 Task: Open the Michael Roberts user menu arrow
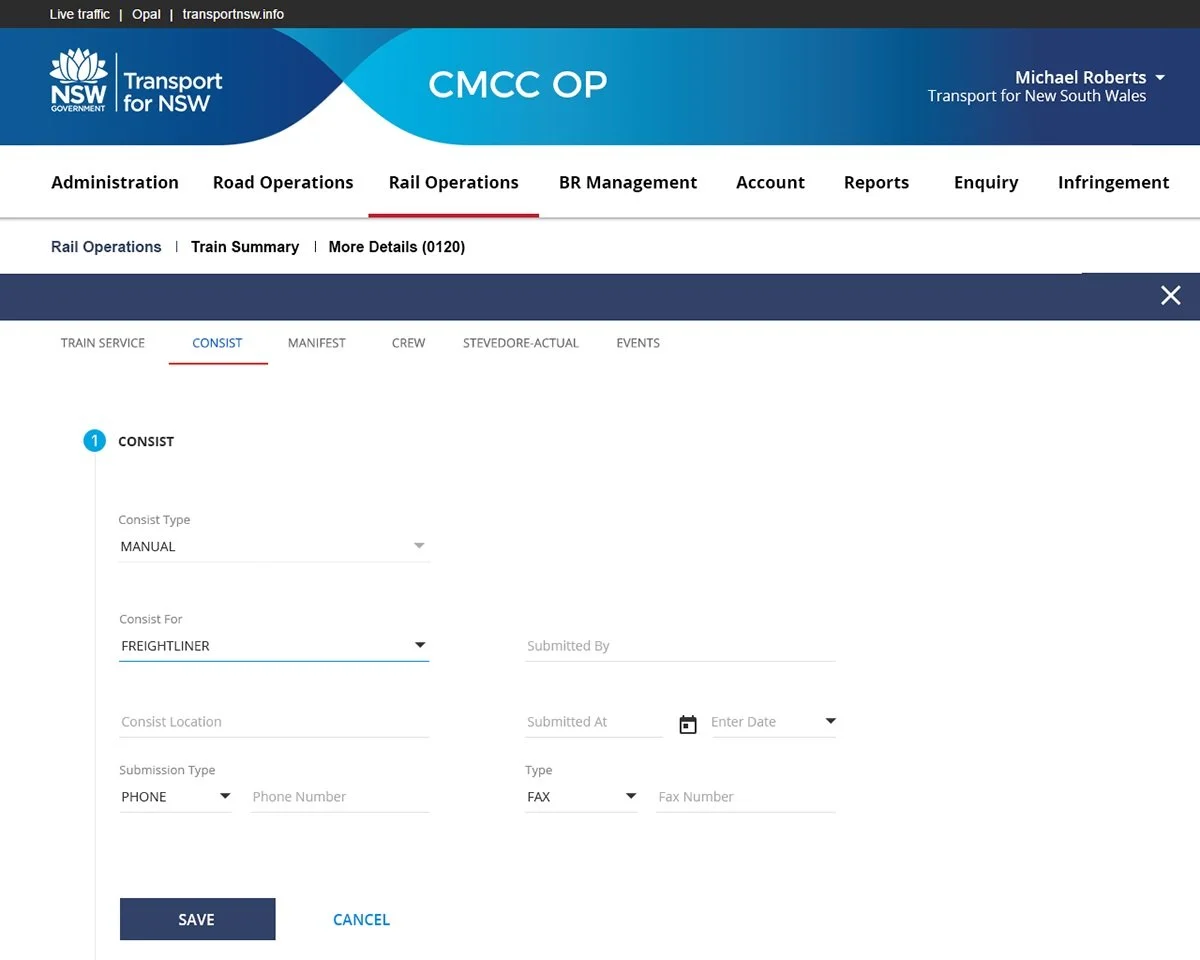point(1160,77)
